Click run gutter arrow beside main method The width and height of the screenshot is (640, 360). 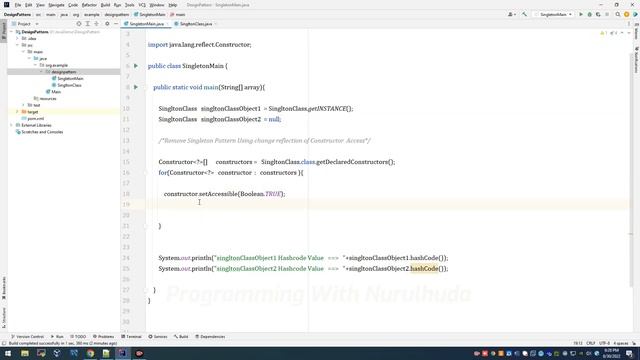136,87
